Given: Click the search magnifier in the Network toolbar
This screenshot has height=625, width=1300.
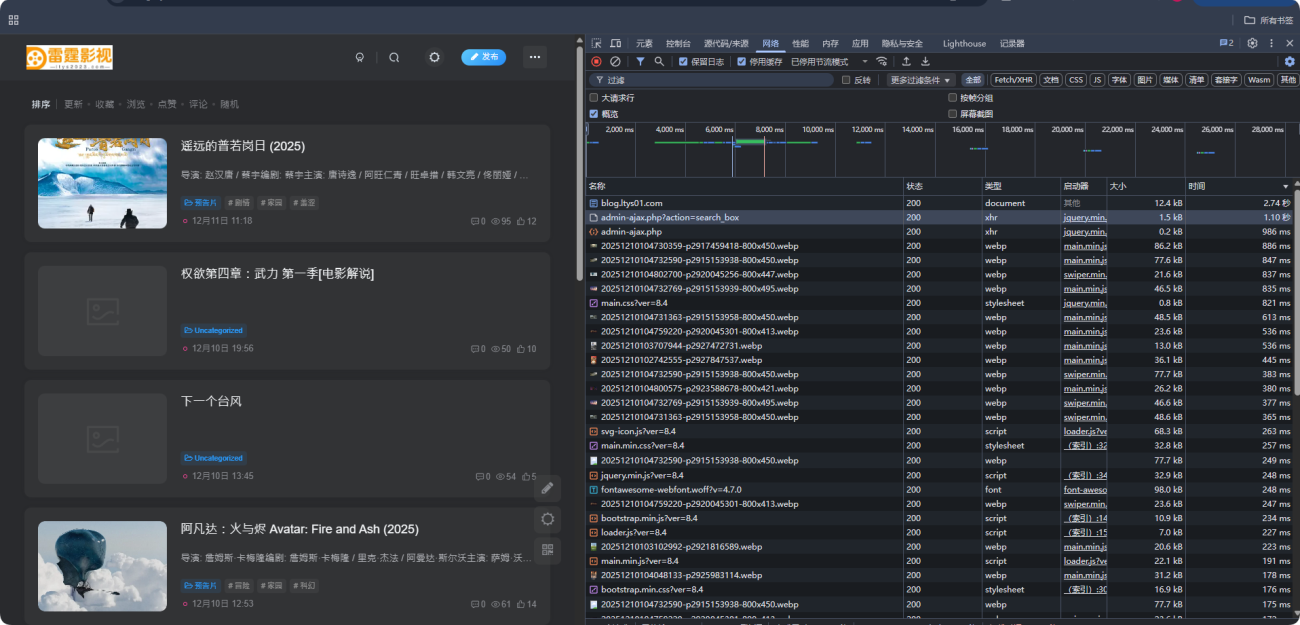Looking at the screenshot, I should pyautogui.click(x=659, y=62).
